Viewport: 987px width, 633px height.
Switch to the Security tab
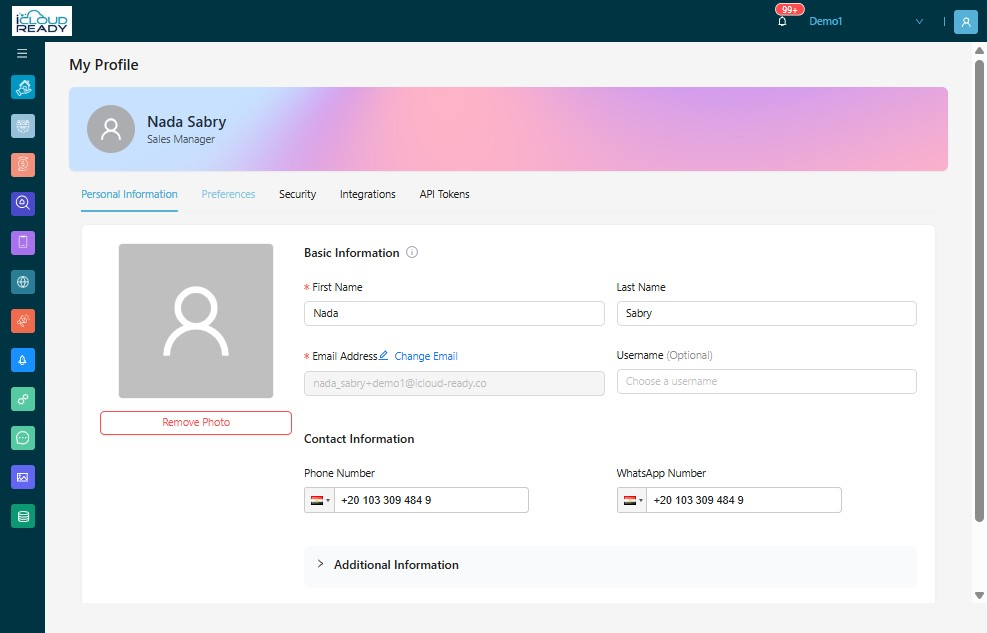tap(297, 194)
